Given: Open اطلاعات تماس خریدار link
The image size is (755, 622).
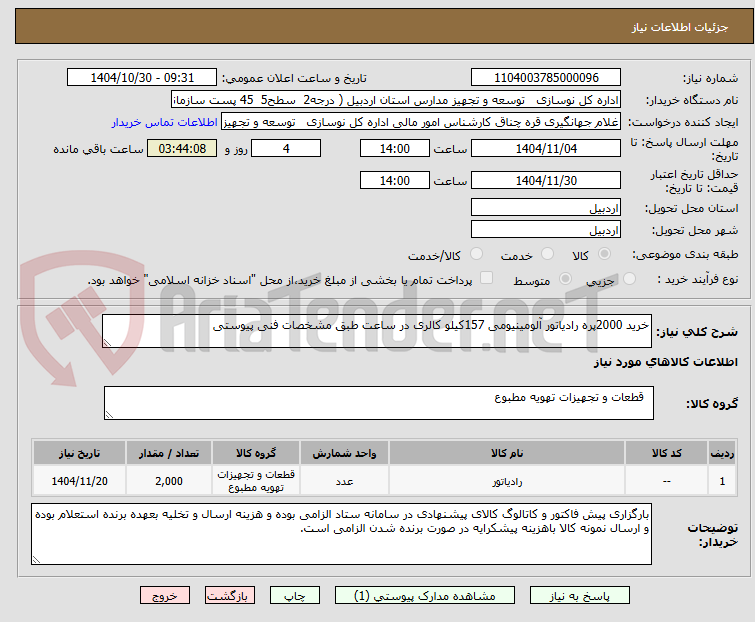Looking at the screenshot, I should [x=165, y=122].
